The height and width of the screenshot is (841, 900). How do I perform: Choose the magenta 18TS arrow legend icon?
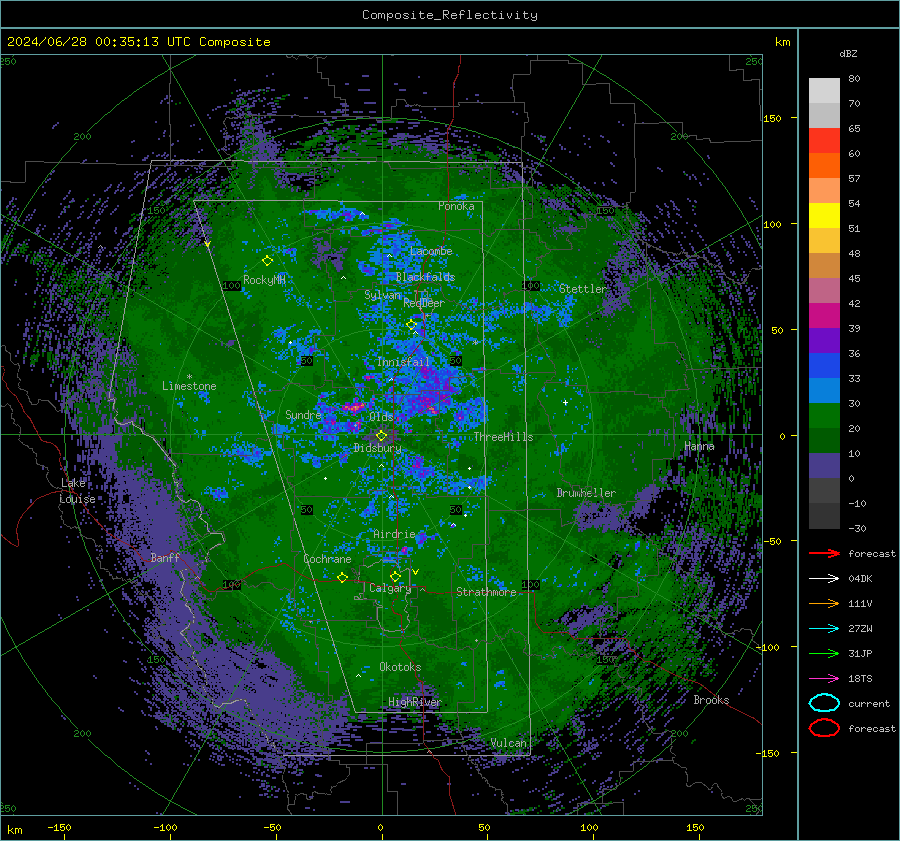[824, 678]
